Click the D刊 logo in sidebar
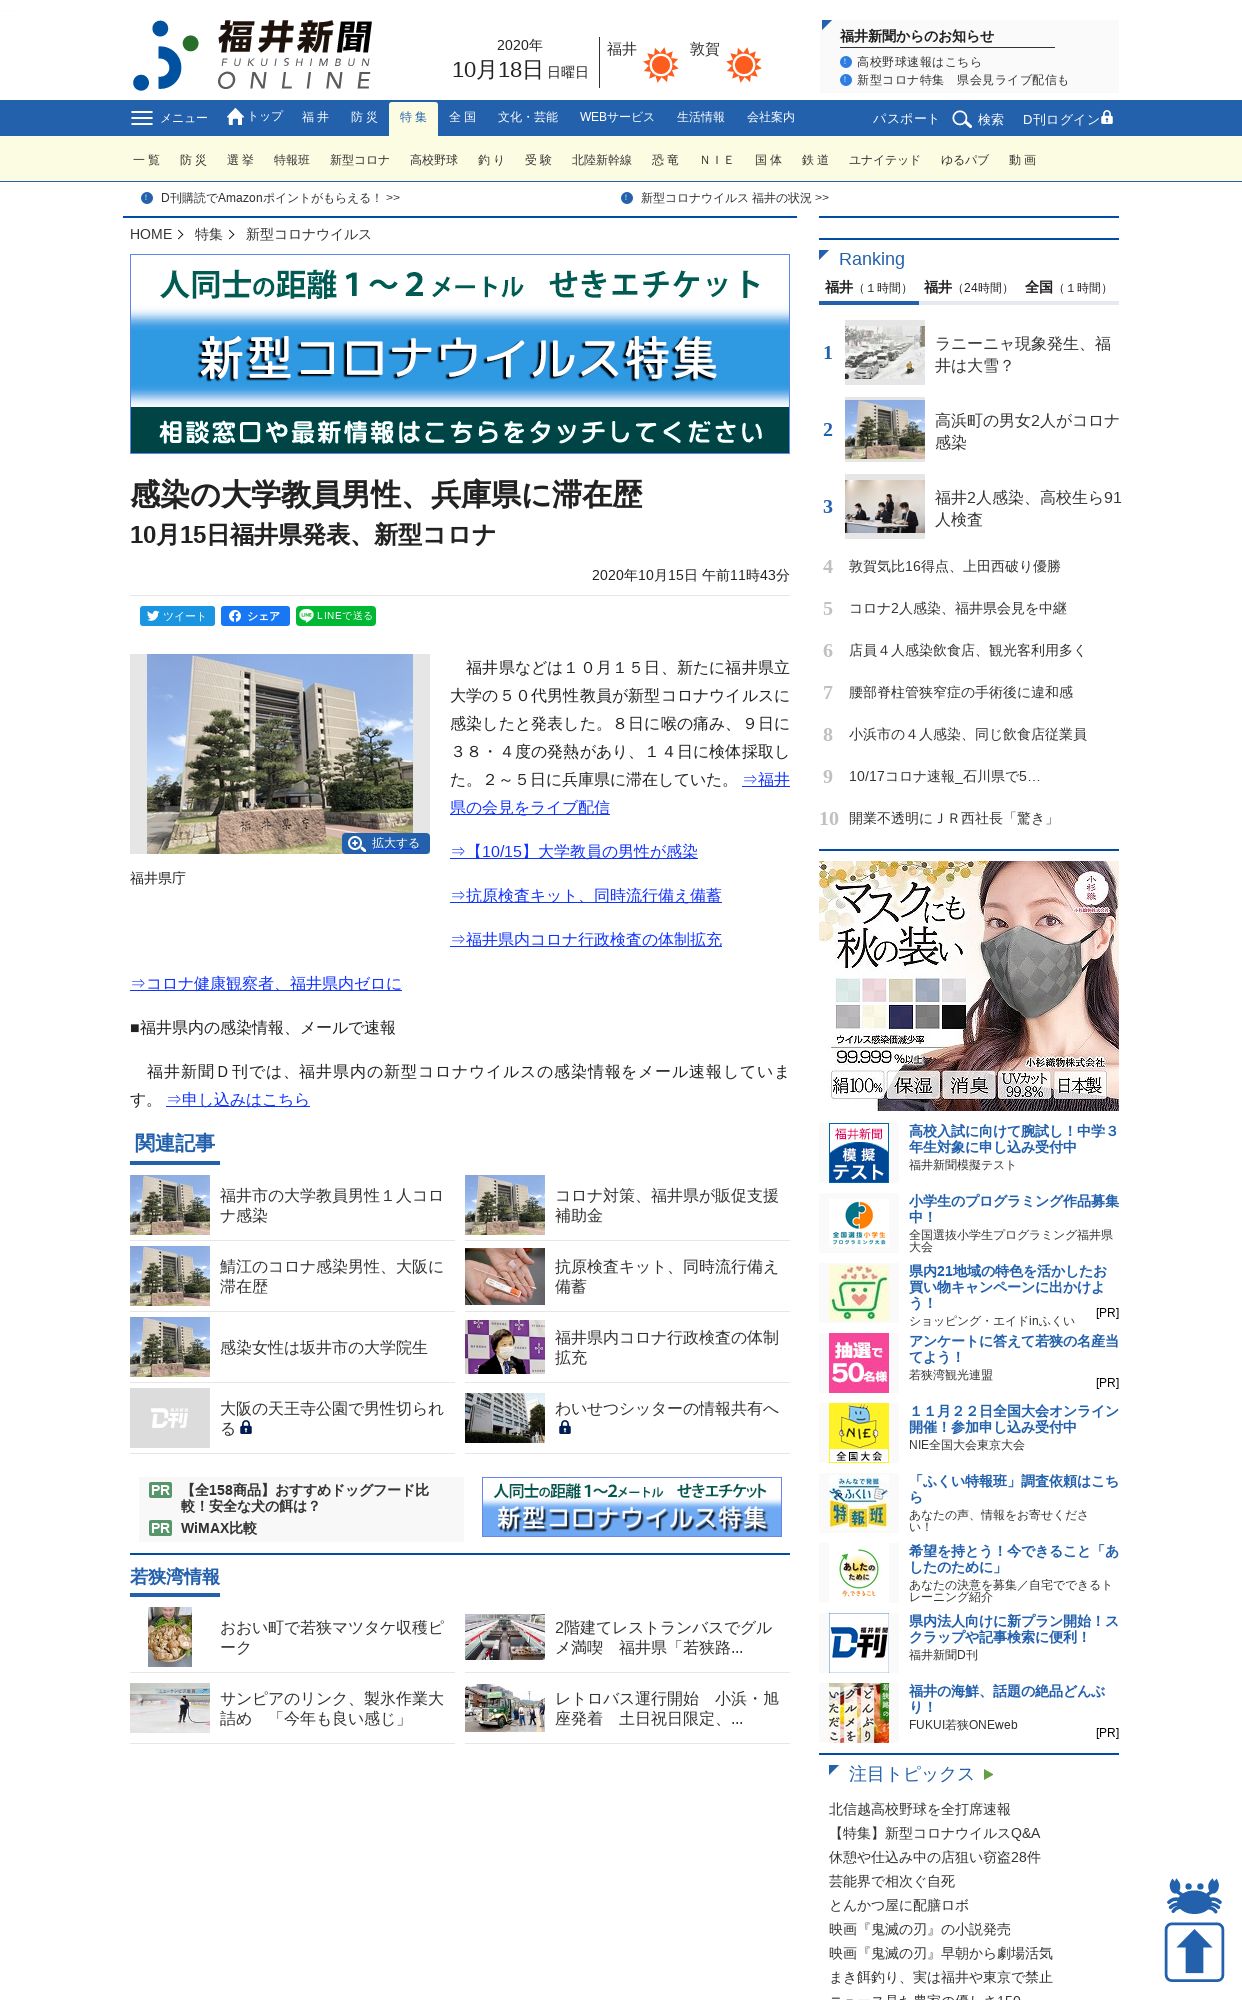This screenshot has width=1242, height=2000. point(859,1643)
